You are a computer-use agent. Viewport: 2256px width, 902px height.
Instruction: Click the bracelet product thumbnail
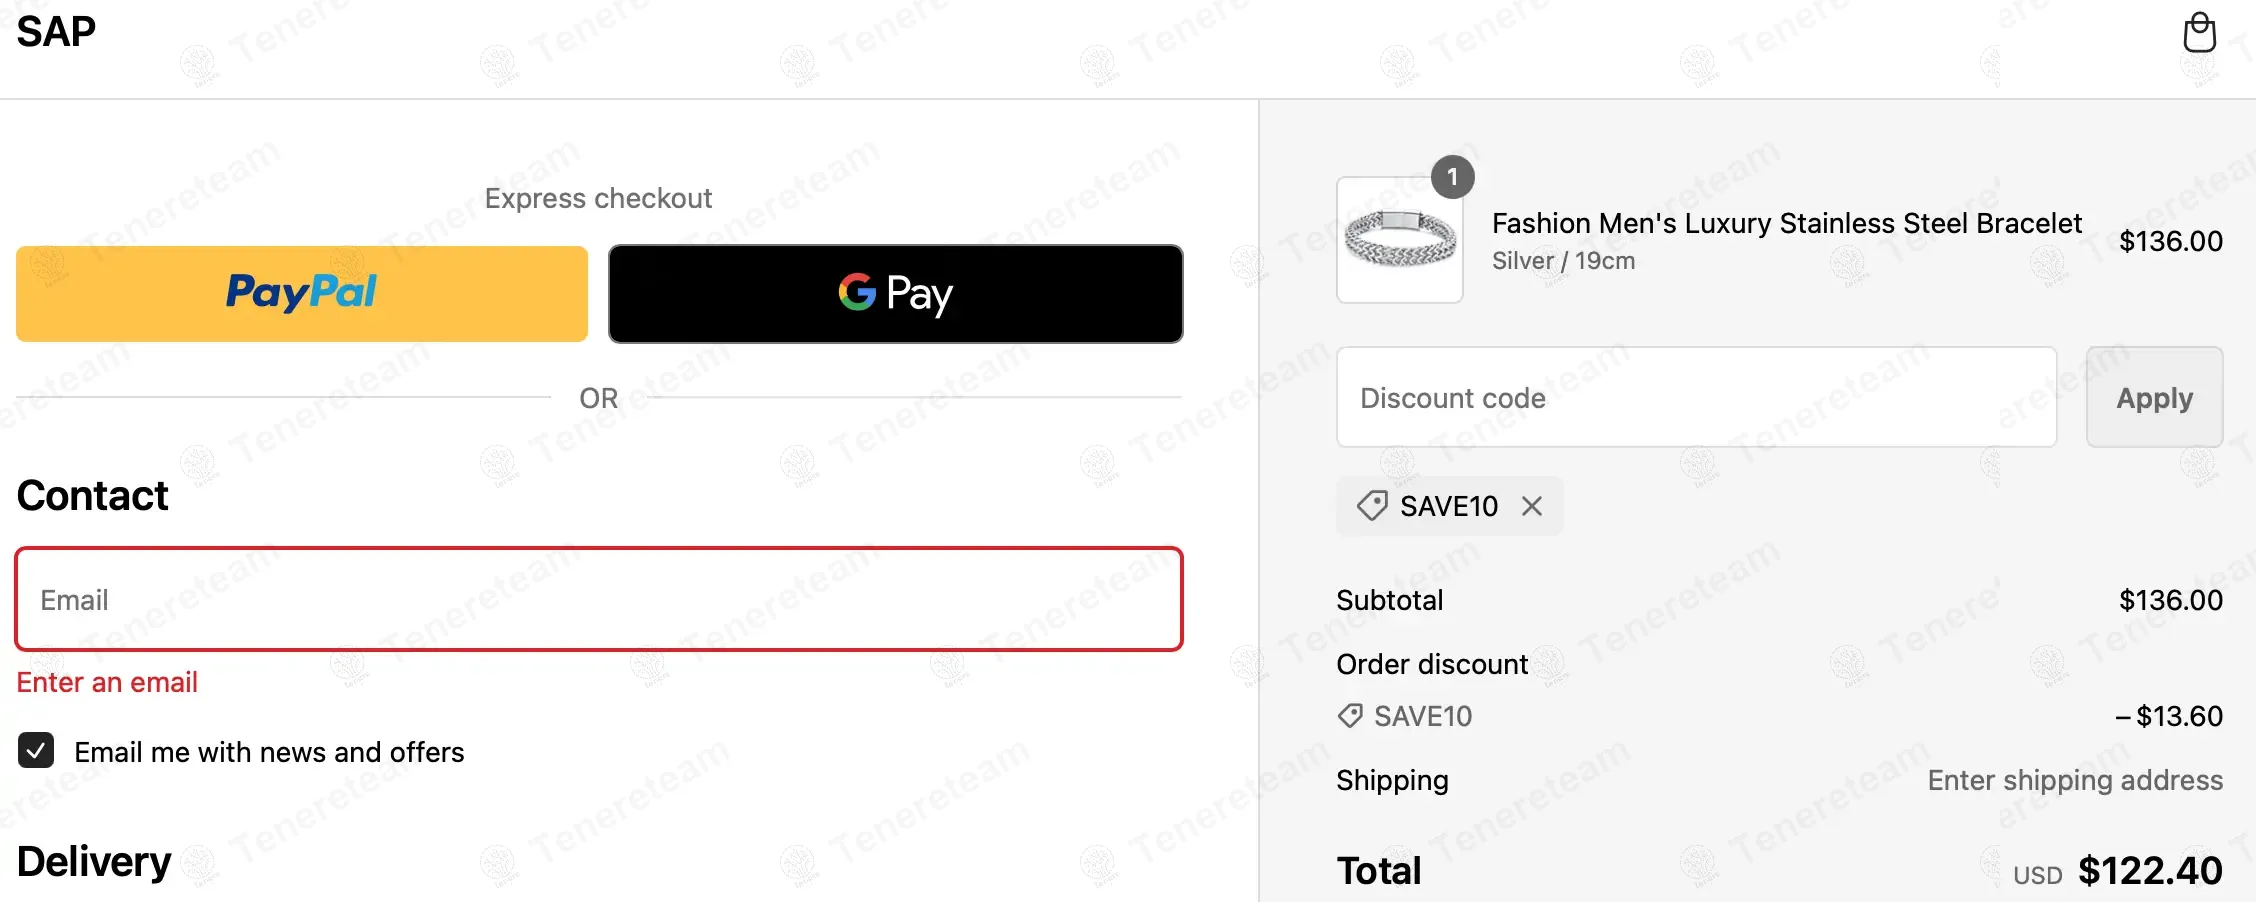[1399, 241]
